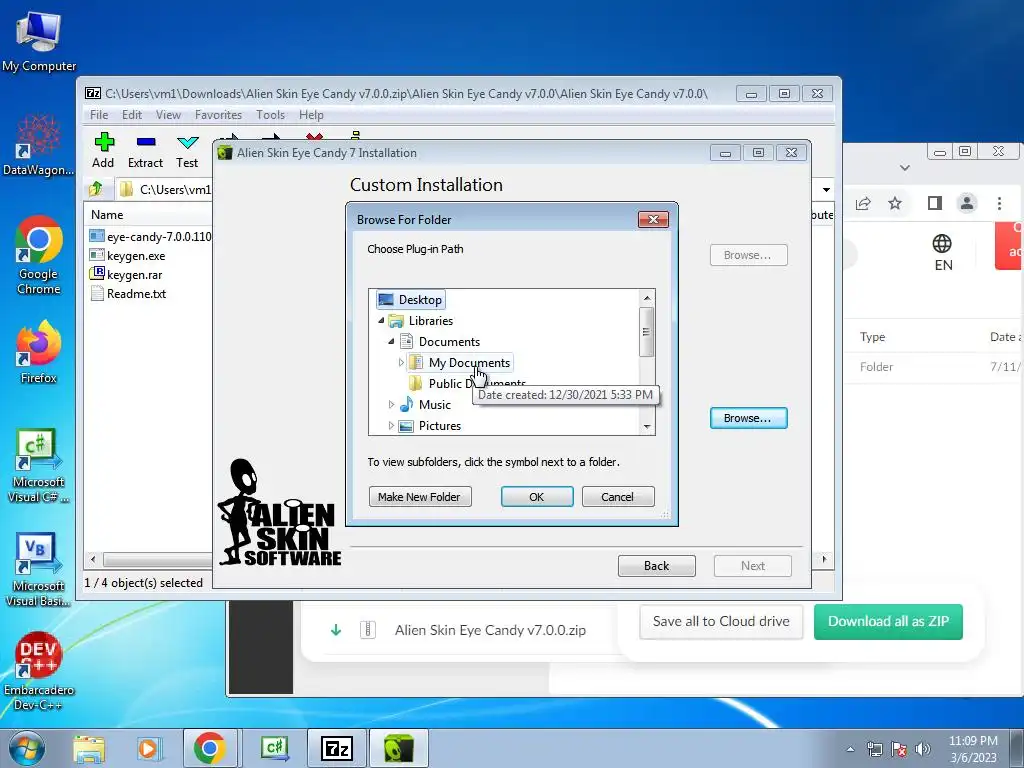The height and width of the screenshot is (768, 1024).
Task: Open the Windows Start menu
Action: click(x=27, y=748)
